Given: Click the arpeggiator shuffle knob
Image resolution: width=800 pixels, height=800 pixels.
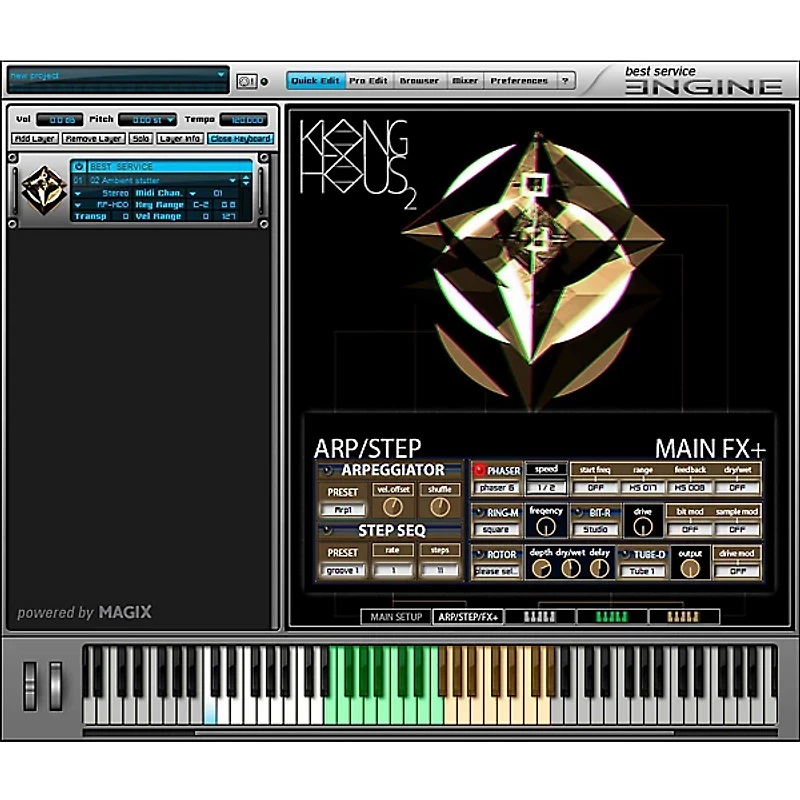Looking at the screenshot, I should (x=439, y=509).
